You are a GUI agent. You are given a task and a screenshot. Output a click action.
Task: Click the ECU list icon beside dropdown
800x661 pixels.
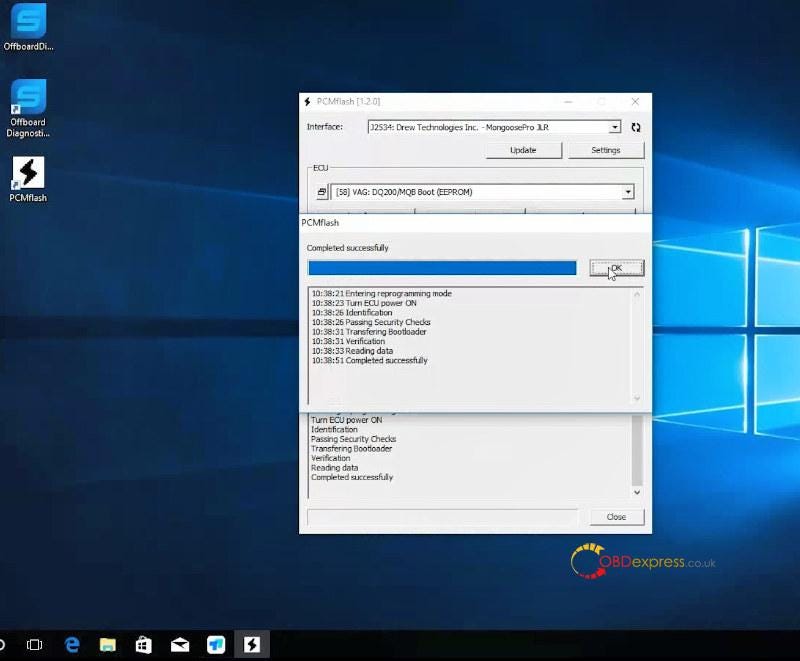321,192
